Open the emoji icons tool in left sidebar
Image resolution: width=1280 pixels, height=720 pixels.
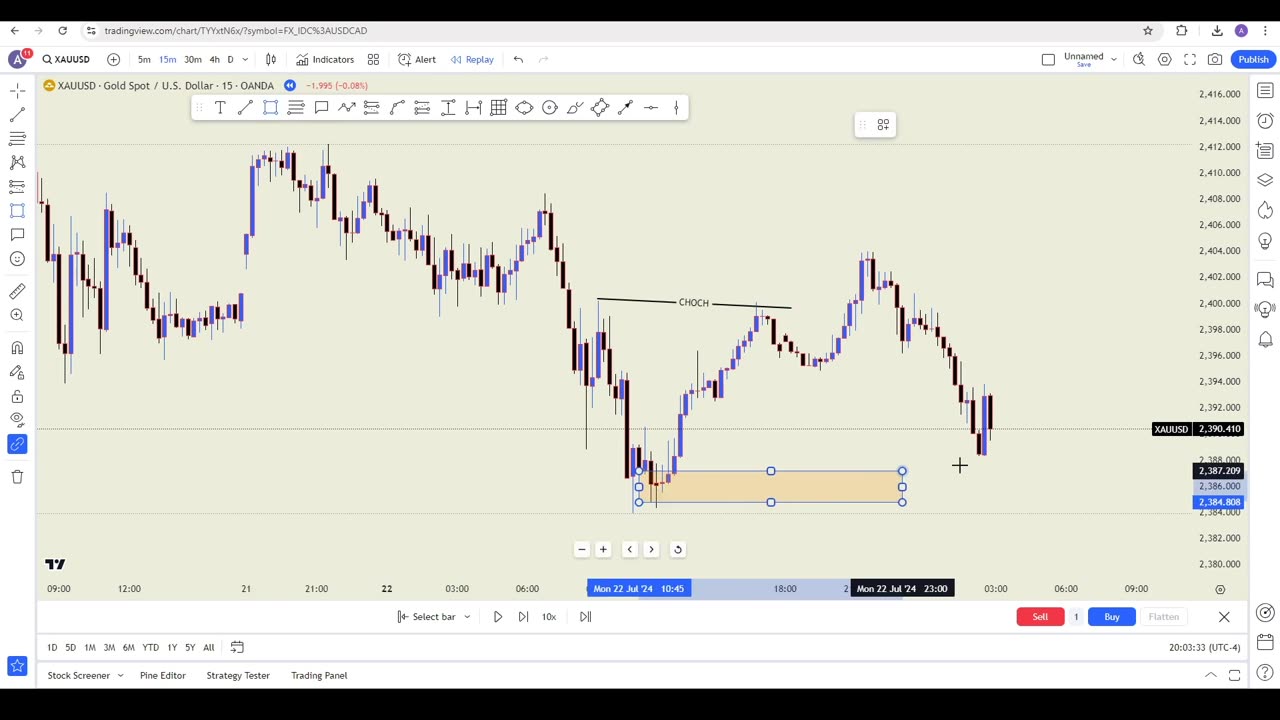click(17, 259)
